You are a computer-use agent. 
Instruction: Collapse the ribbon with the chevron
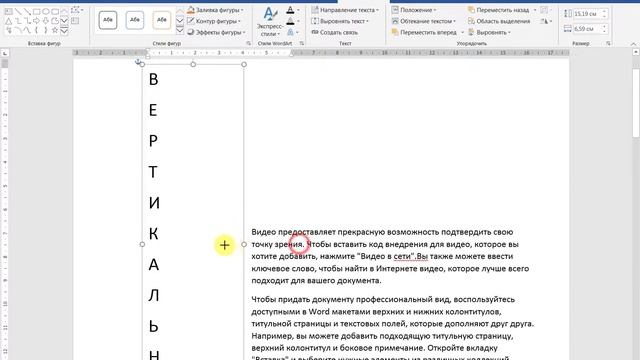tap(633, 44)
